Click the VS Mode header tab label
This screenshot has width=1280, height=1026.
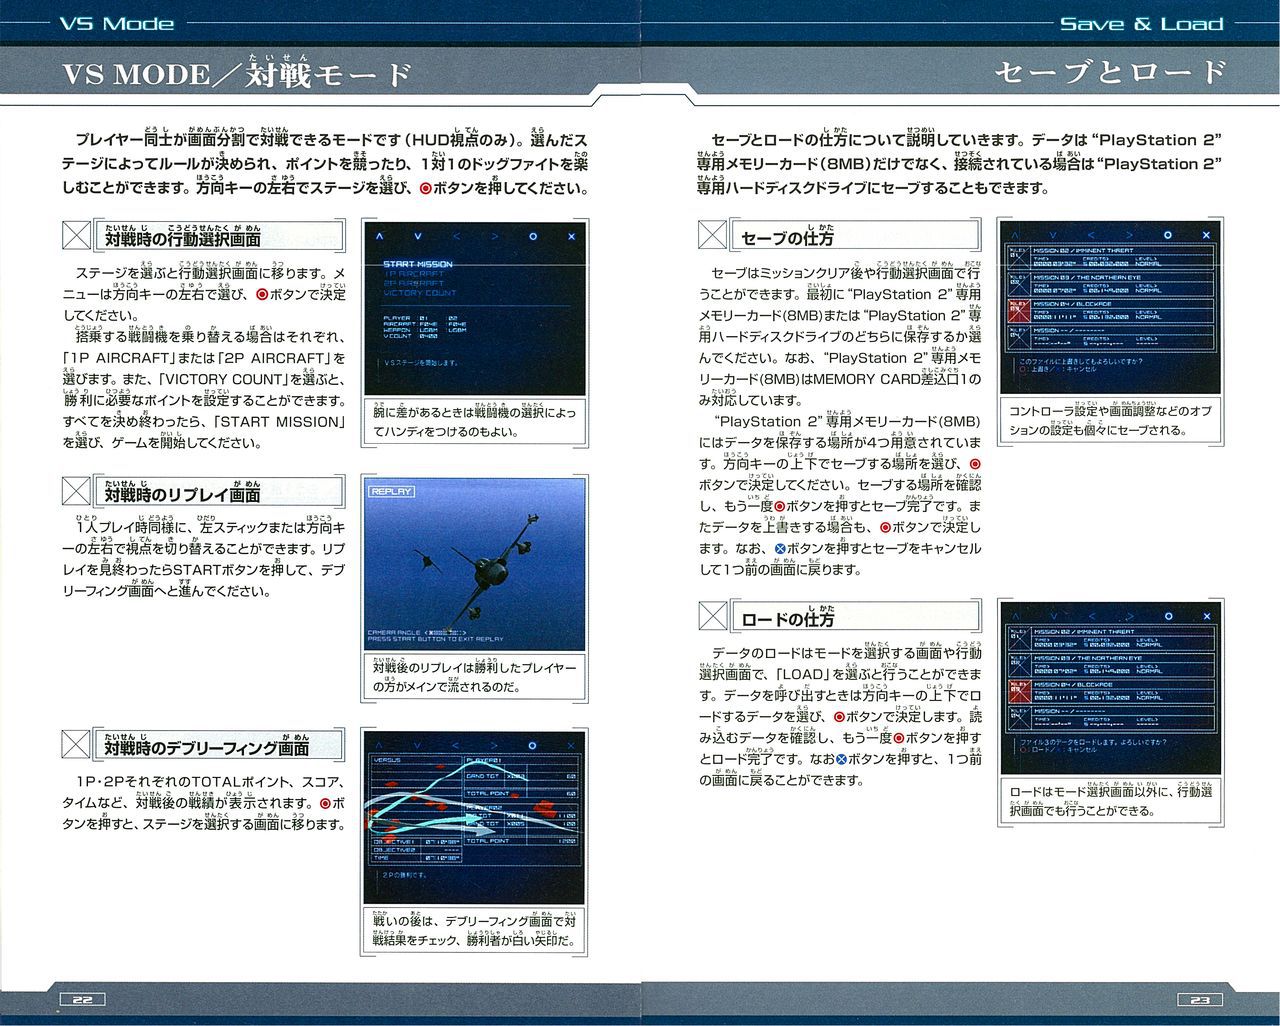click(x=116, y=23)
